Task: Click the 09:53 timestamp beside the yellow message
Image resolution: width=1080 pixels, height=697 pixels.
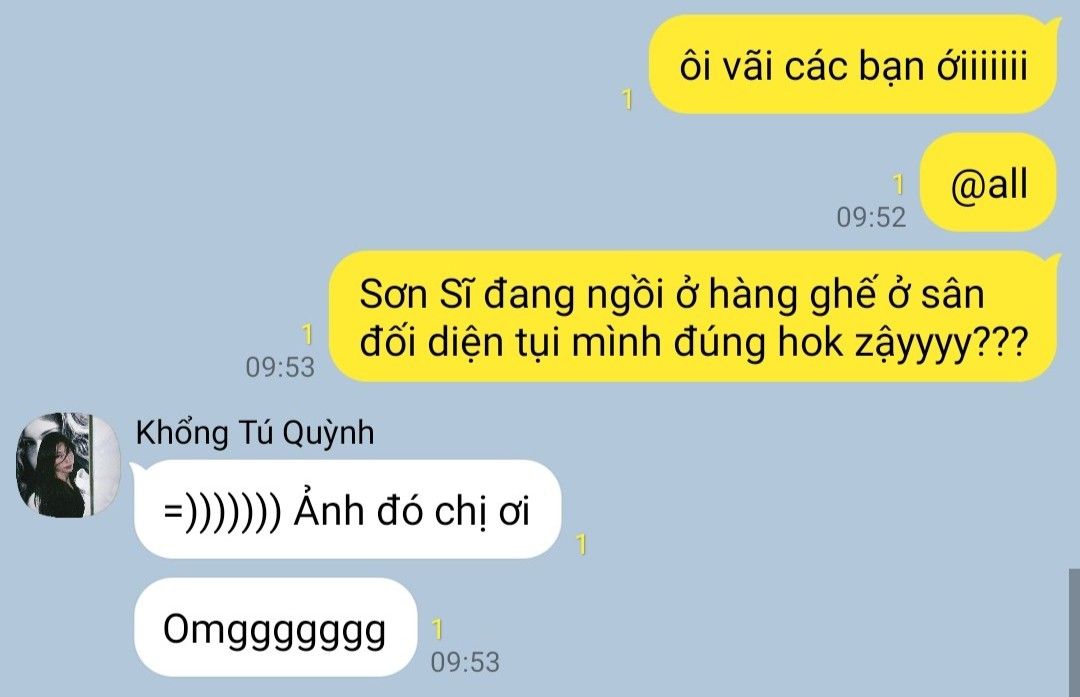Action: (x=280, y=366)
